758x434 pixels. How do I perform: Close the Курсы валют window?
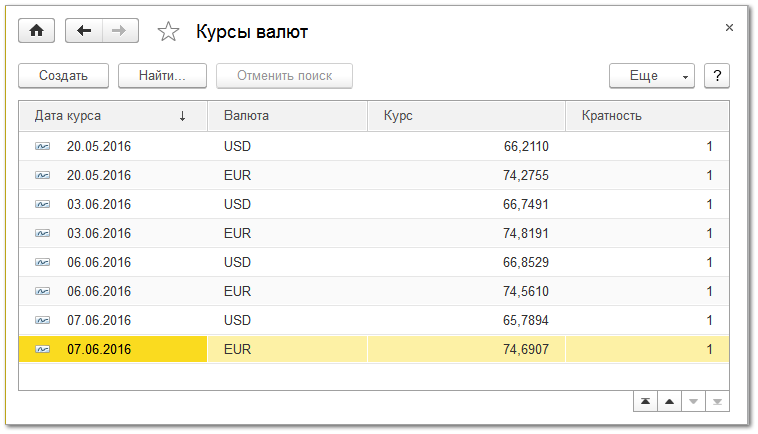click(x=729, y=28)
